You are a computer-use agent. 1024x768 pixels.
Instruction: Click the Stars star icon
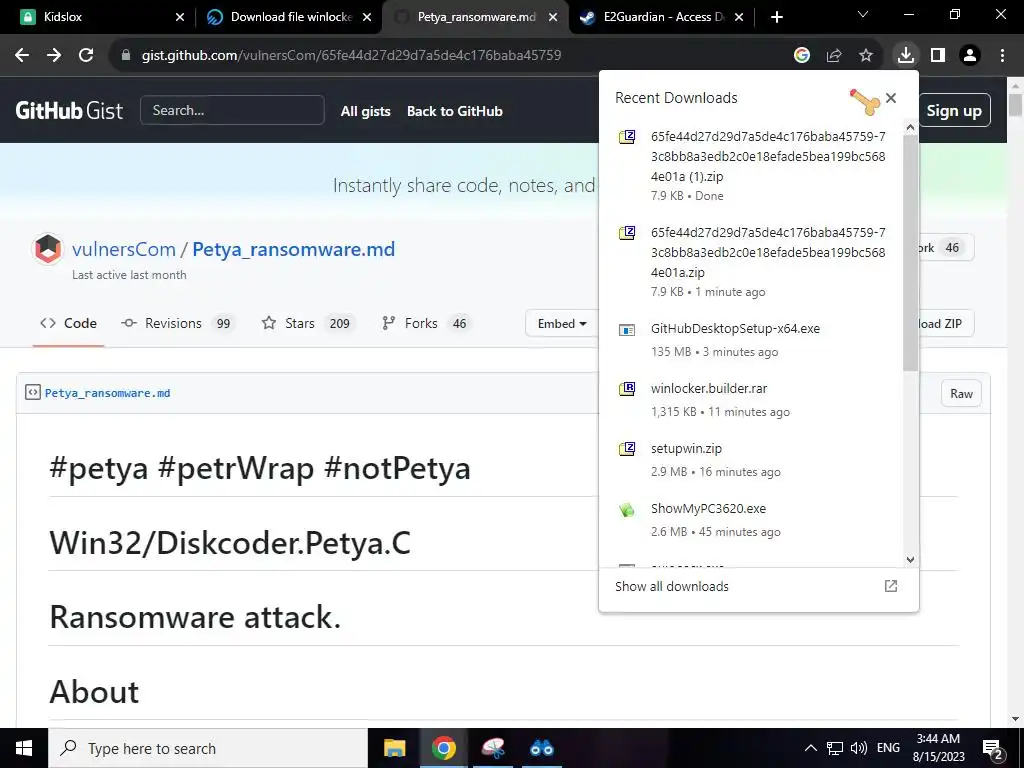click(x=268, y=323)
